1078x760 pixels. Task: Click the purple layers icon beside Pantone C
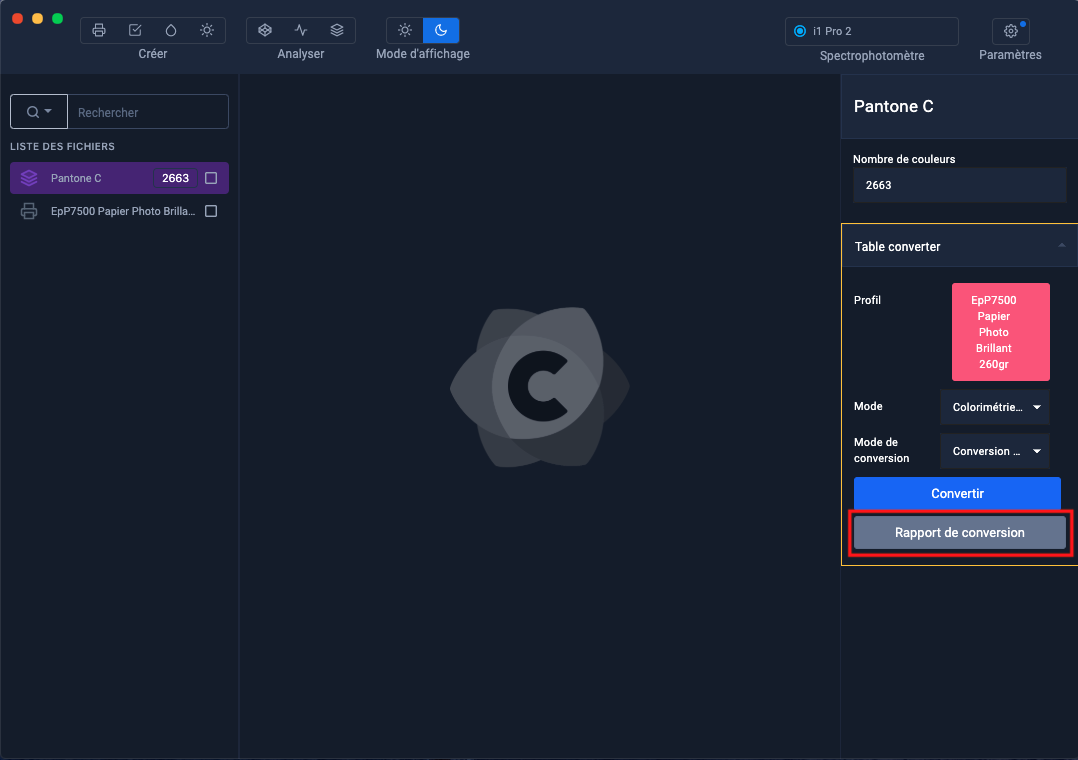(29, 178)
